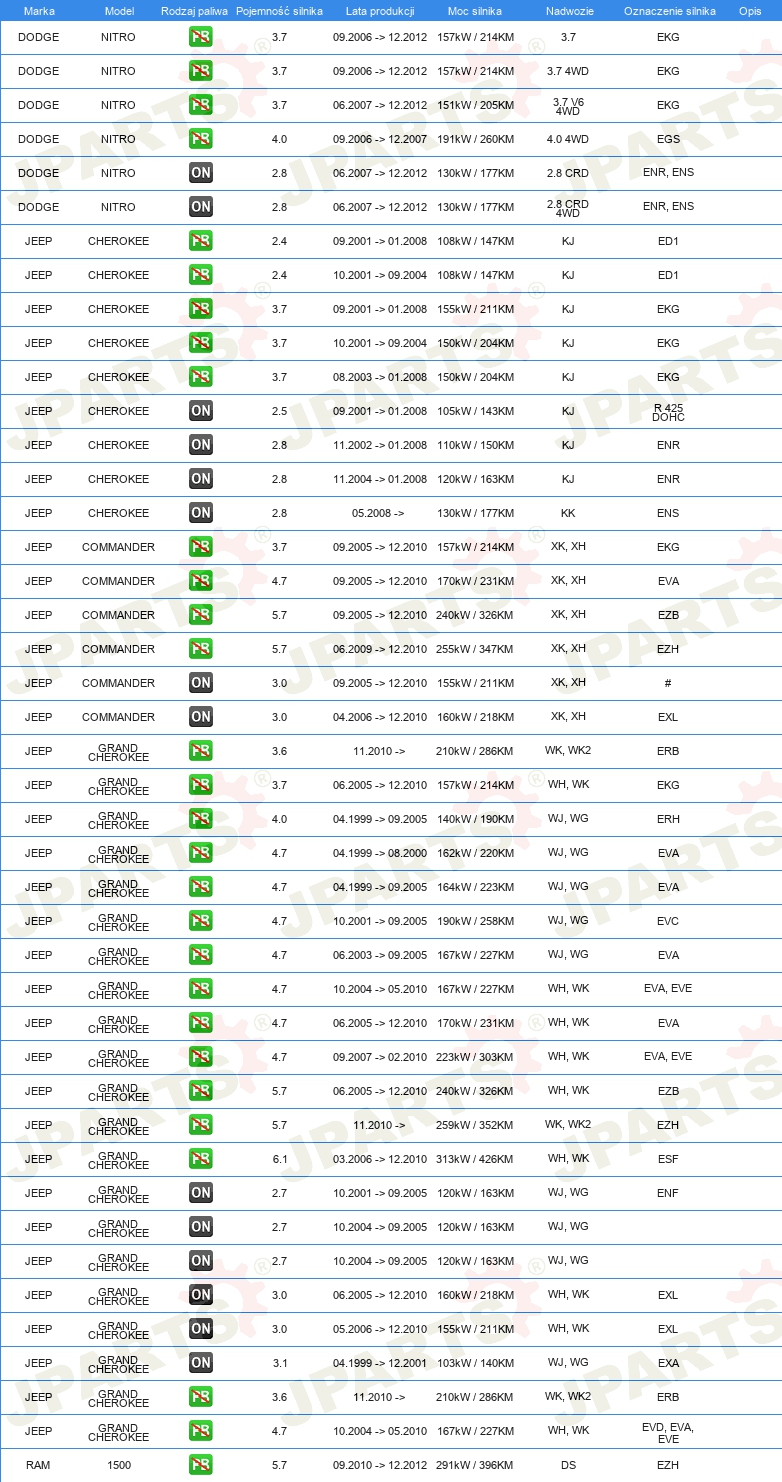Image resolution: width=782 pixels, height=1482 pixels.
Task: Click petrol icon for Nitro 3.7 4WD row
Action: (x=201, y=71)
